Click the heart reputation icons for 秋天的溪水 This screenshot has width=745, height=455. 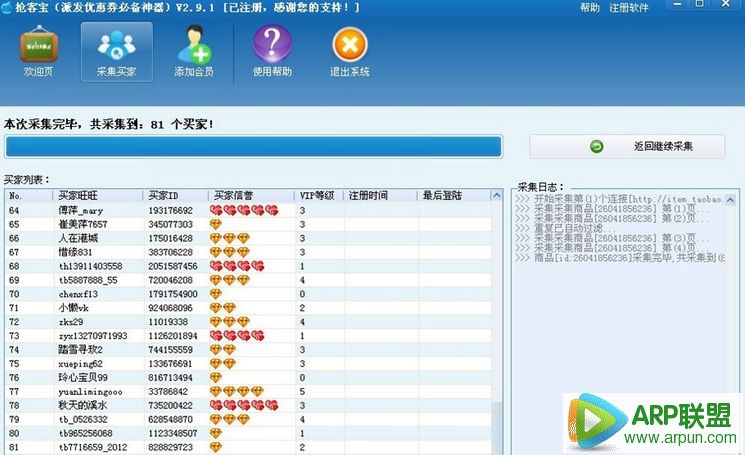244,405
